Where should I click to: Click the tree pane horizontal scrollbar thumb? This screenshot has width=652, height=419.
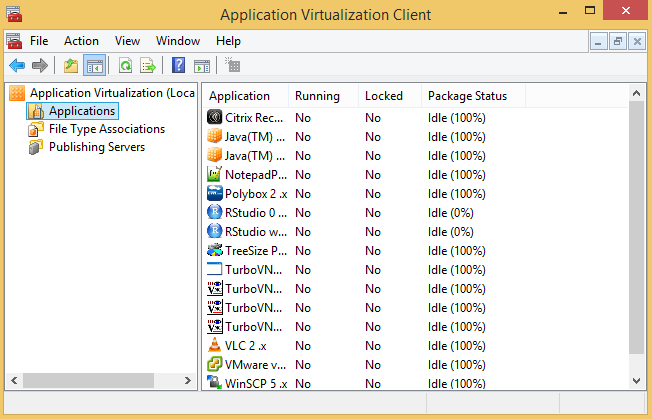(x=89, y=380)
